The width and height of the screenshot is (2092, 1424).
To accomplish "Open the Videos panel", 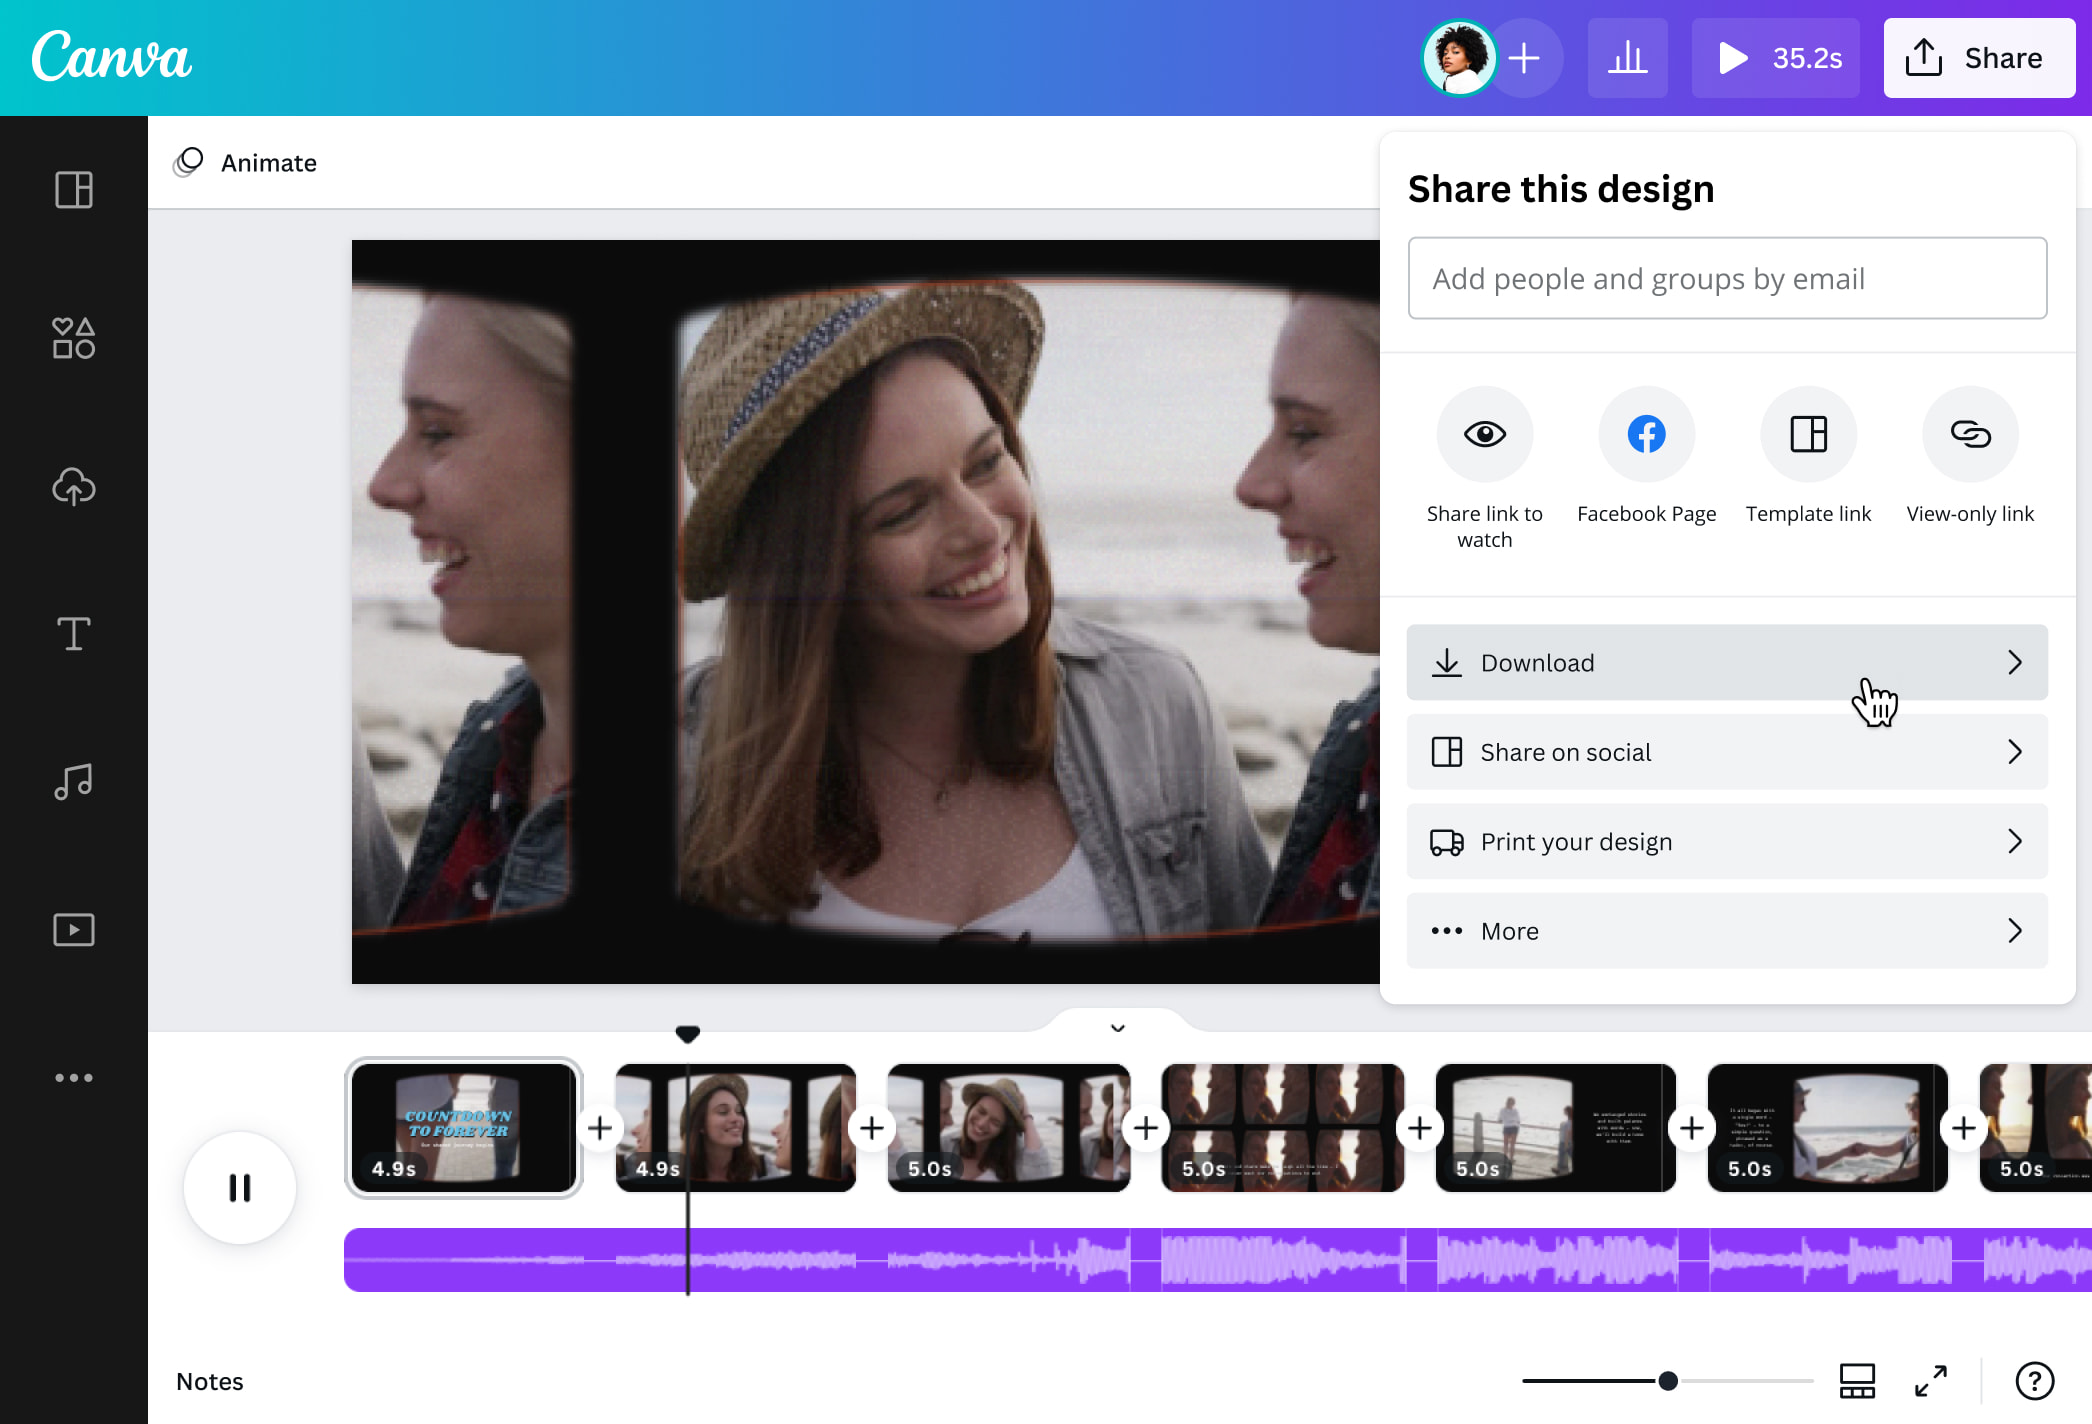I will click(73, 929).
